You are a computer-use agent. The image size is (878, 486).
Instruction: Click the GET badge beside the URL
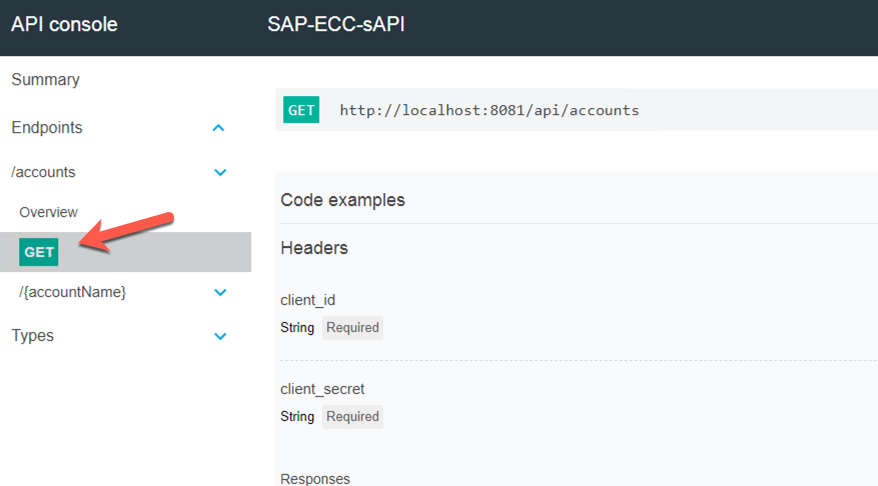click(x=301, y=110)
